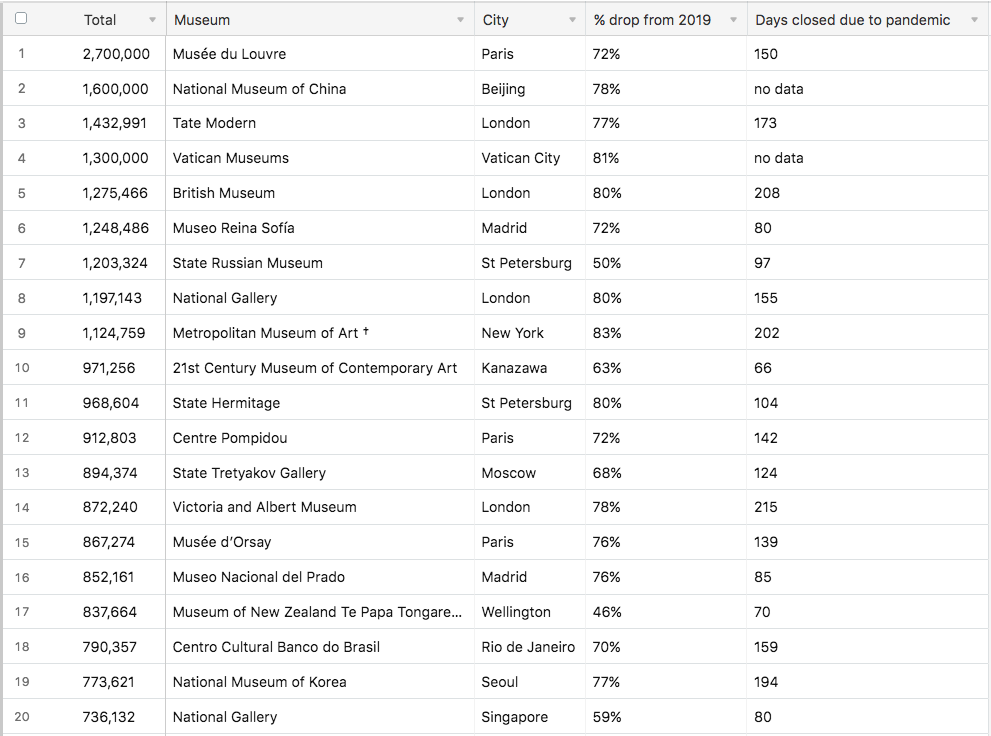Open the Museum column dropdown arrow
Screen dimensions: 991x736
tap(460, 20)
